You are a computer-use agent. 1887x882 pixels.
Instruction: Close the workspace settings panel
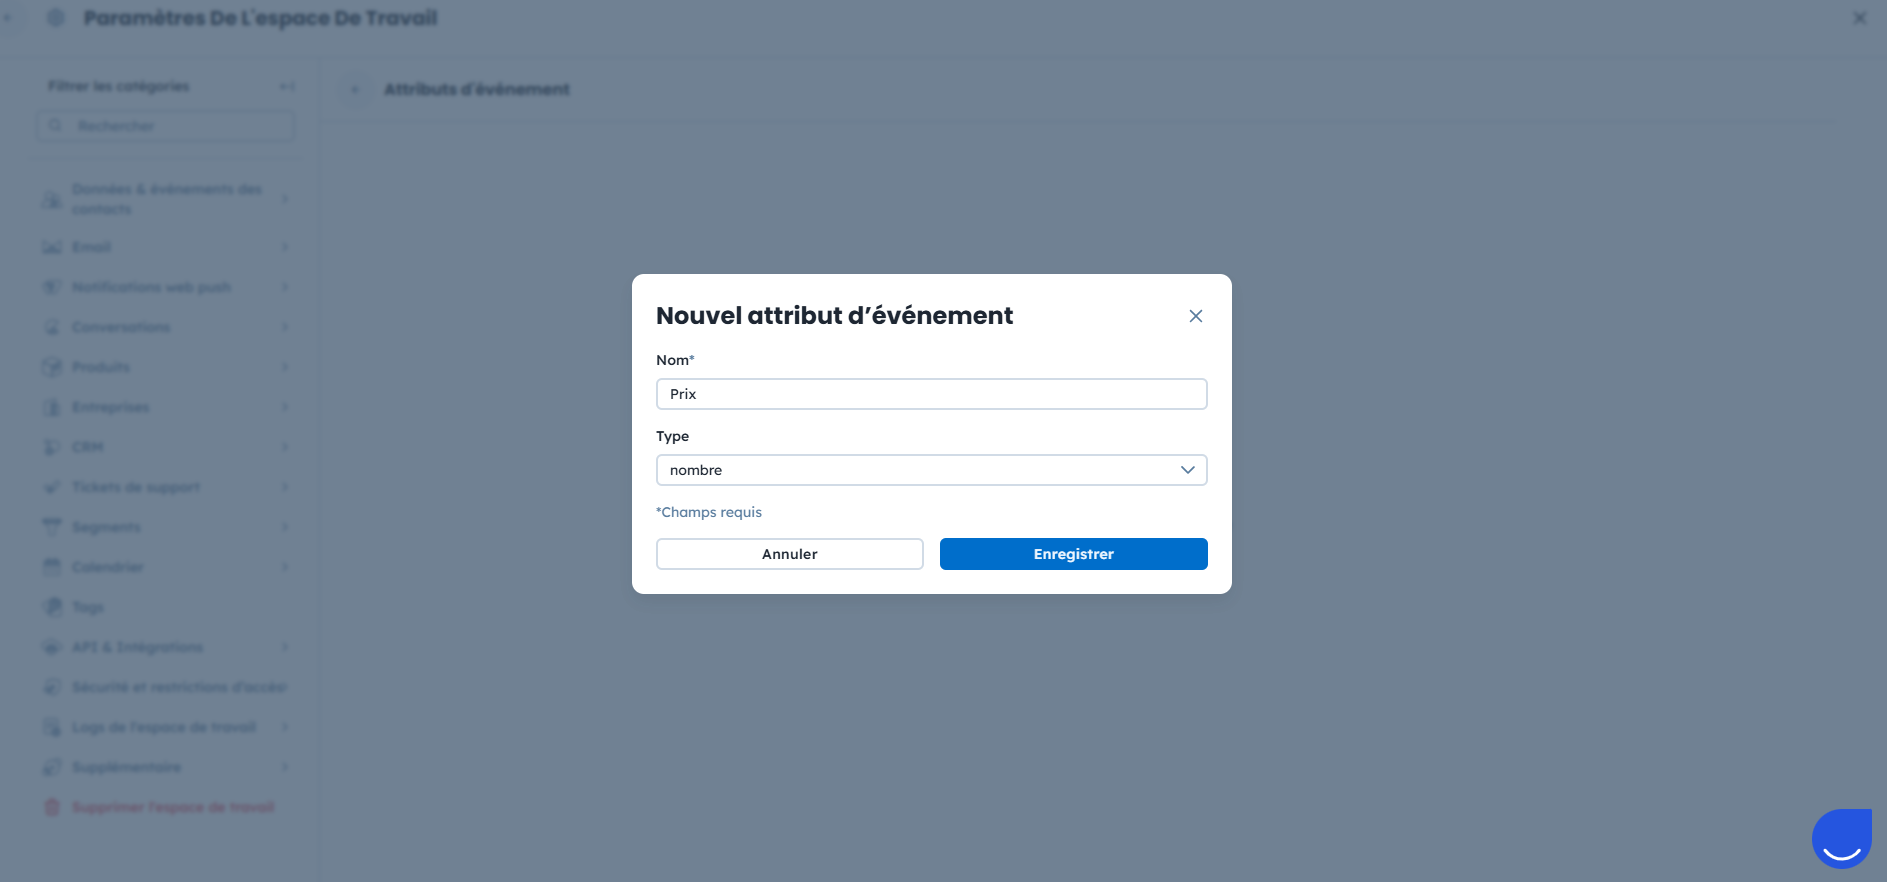click(1859, 18)
